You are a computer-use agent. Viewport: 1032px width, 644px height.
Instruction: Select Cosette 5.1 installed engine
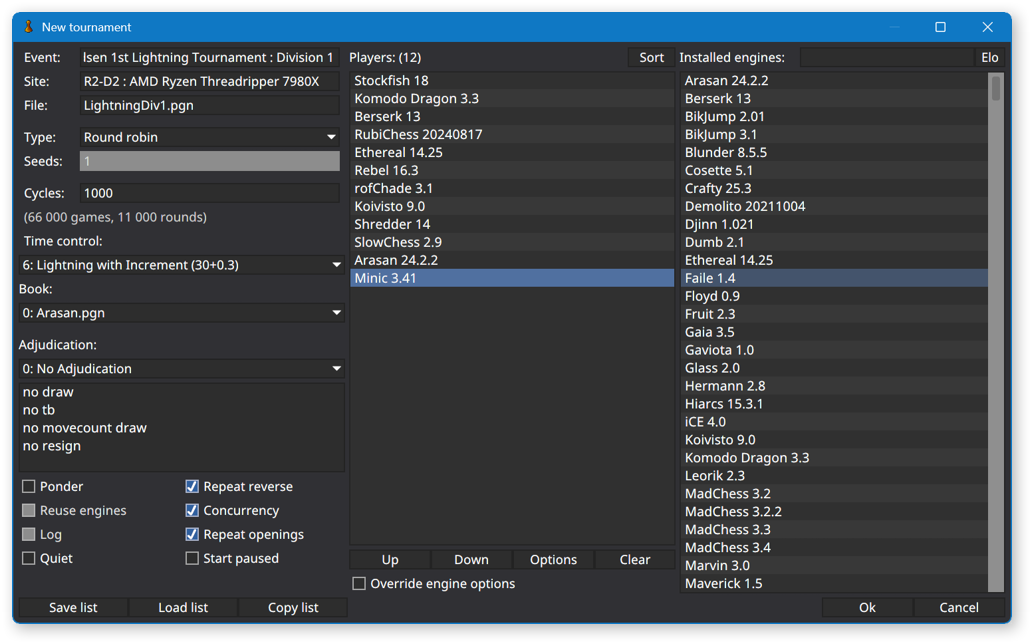point(834,171)
